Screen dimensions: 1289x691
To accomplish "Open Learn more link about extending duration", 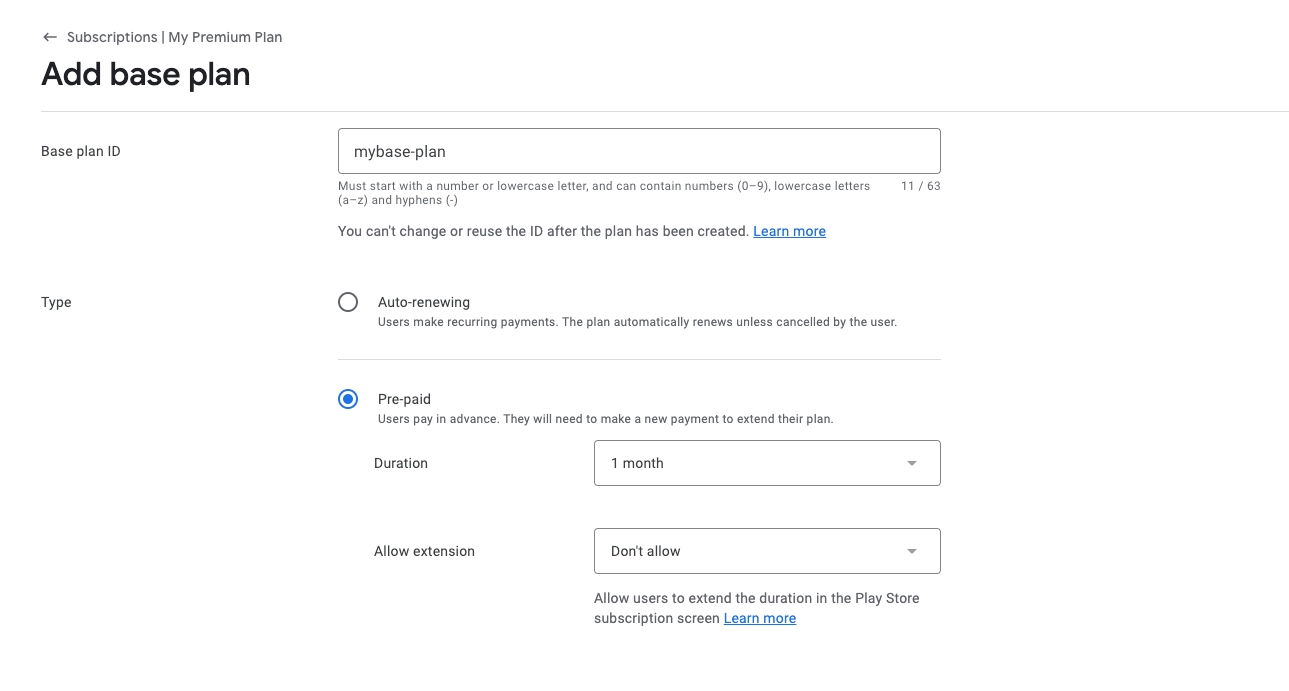I will pyautogui.click(x=759, y=618).
